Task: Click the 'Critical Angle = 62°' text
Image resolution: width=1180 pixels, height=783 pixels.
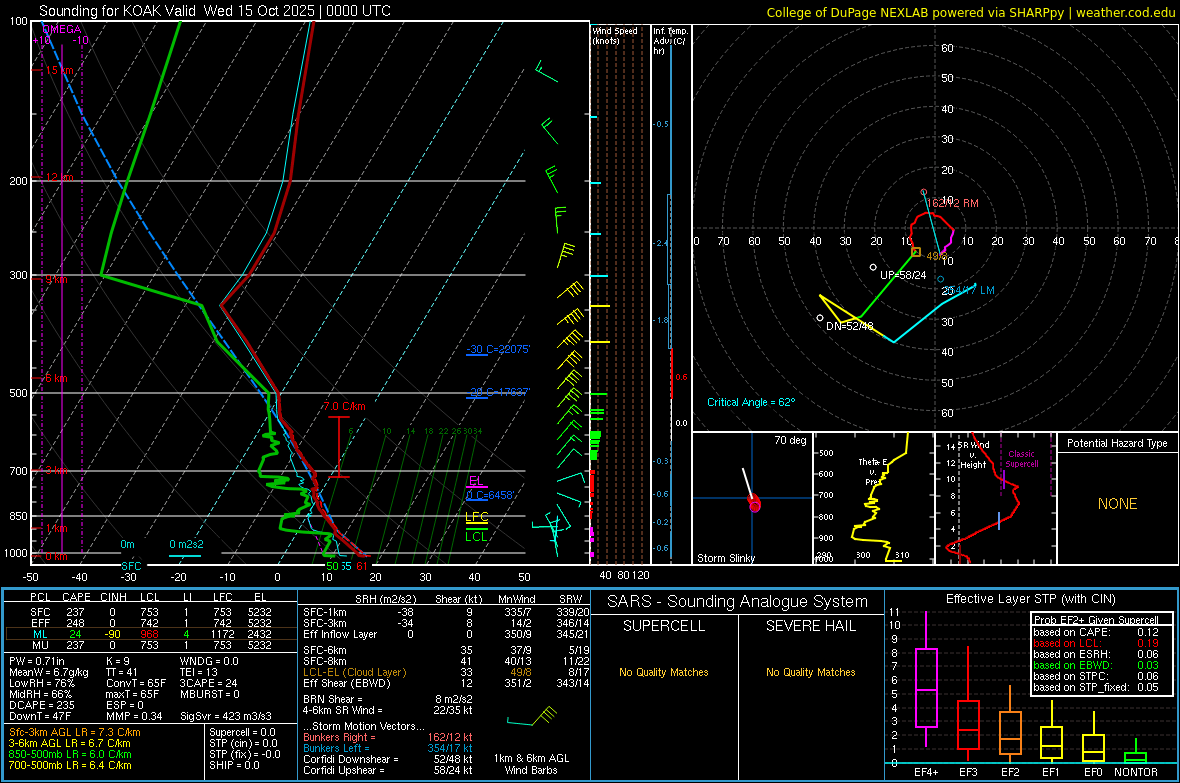Action: [751, 402]
